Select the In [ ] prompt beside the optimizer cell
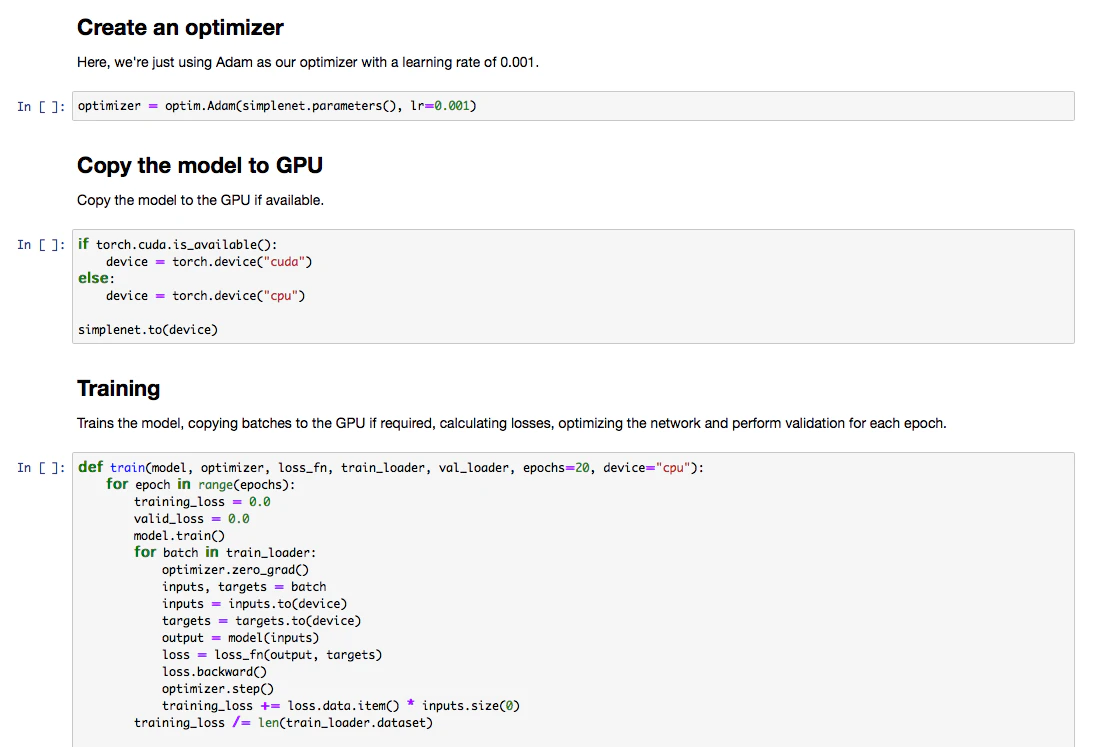Screen dimensions: 1094x747 coord(41,107)
